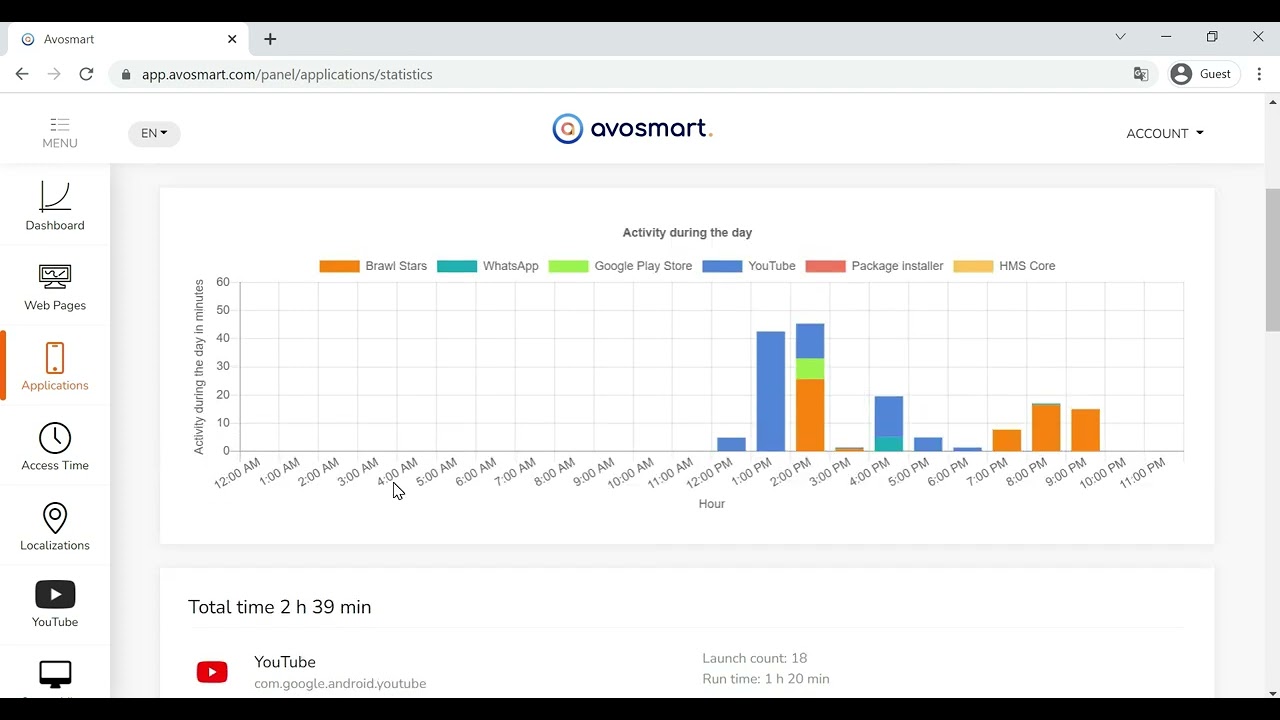
Task: Click the green Google Play segment at 2:00 PM
Action: point(810,369)
